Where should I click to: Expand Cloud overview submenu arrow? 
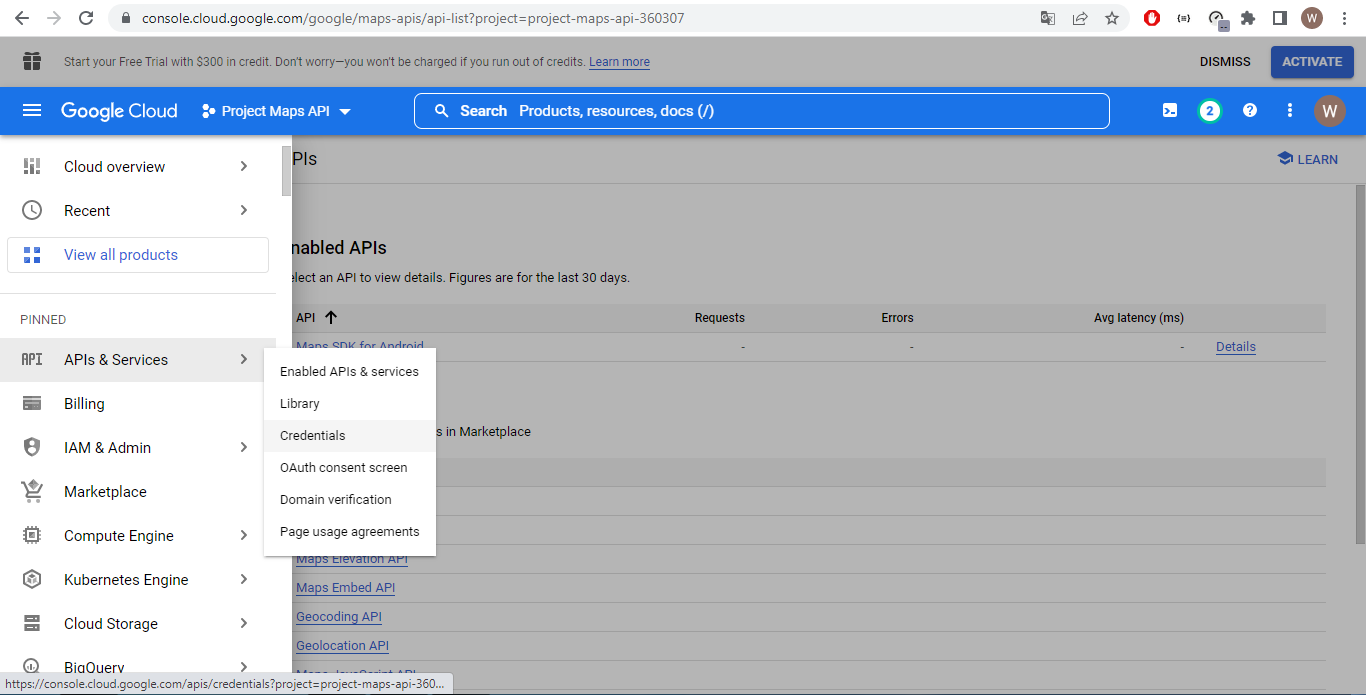click(244, 167)
